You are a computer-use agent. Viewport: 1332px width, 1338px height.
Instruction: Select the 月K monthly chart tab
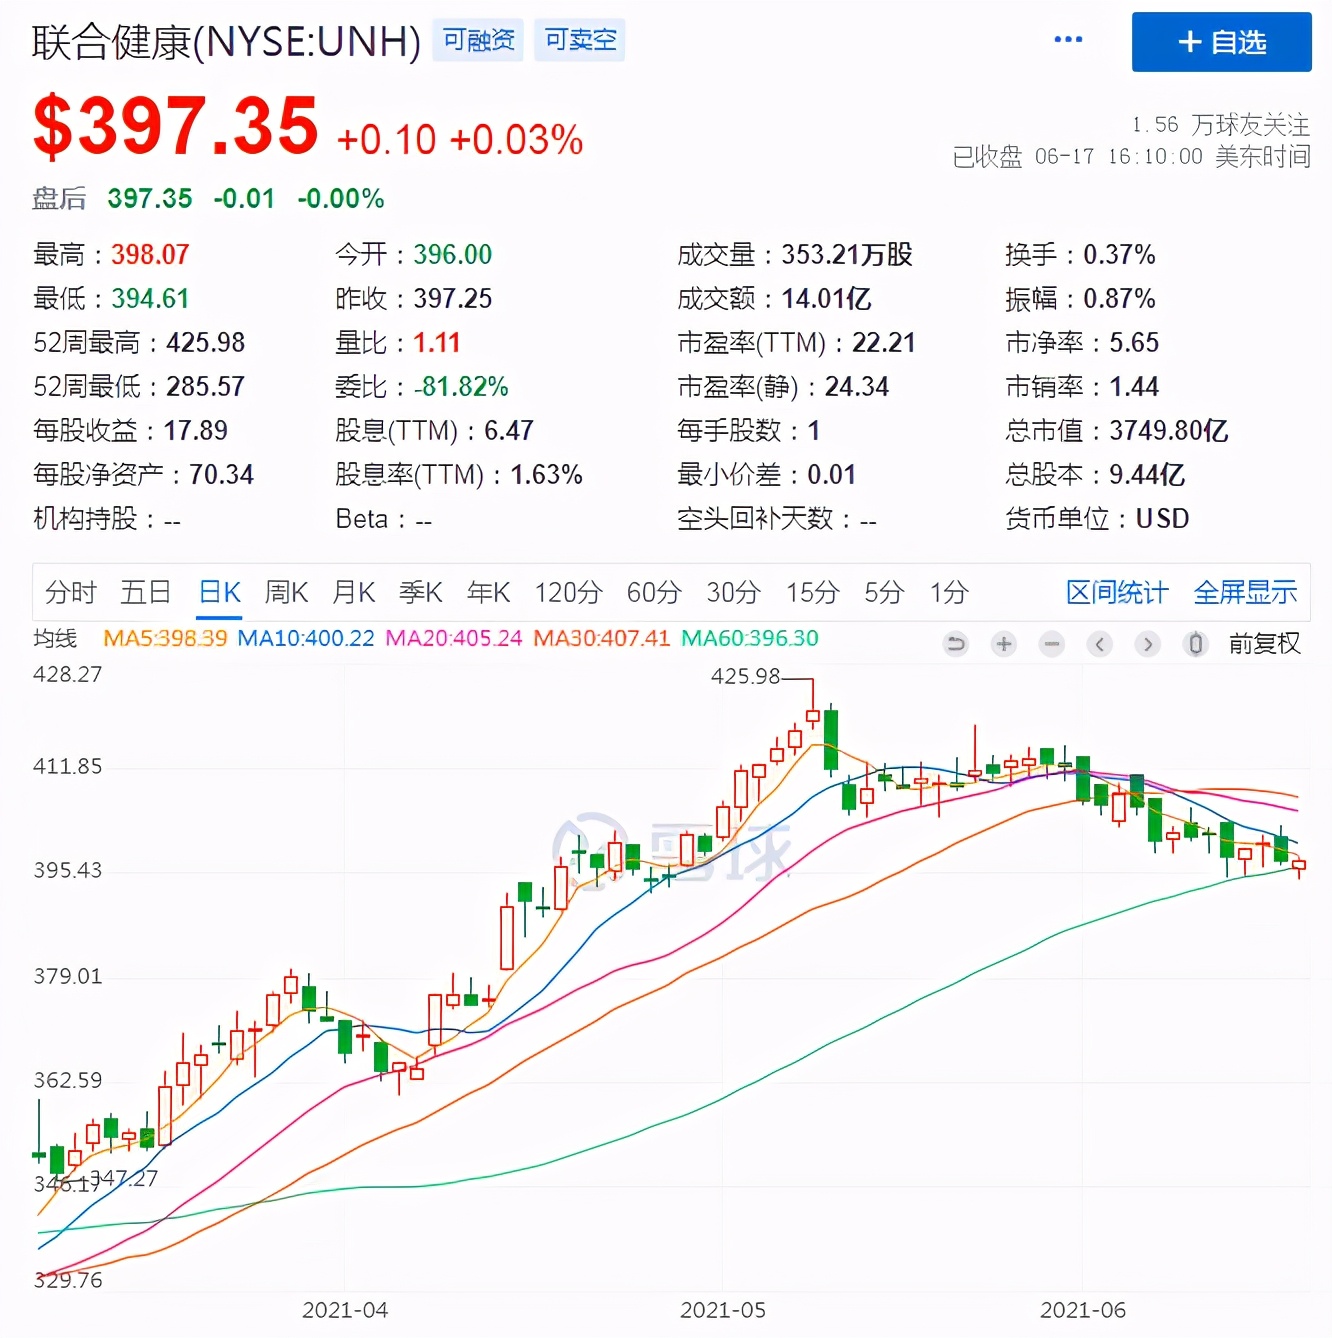pyautogui.click(x=353, y=593)
